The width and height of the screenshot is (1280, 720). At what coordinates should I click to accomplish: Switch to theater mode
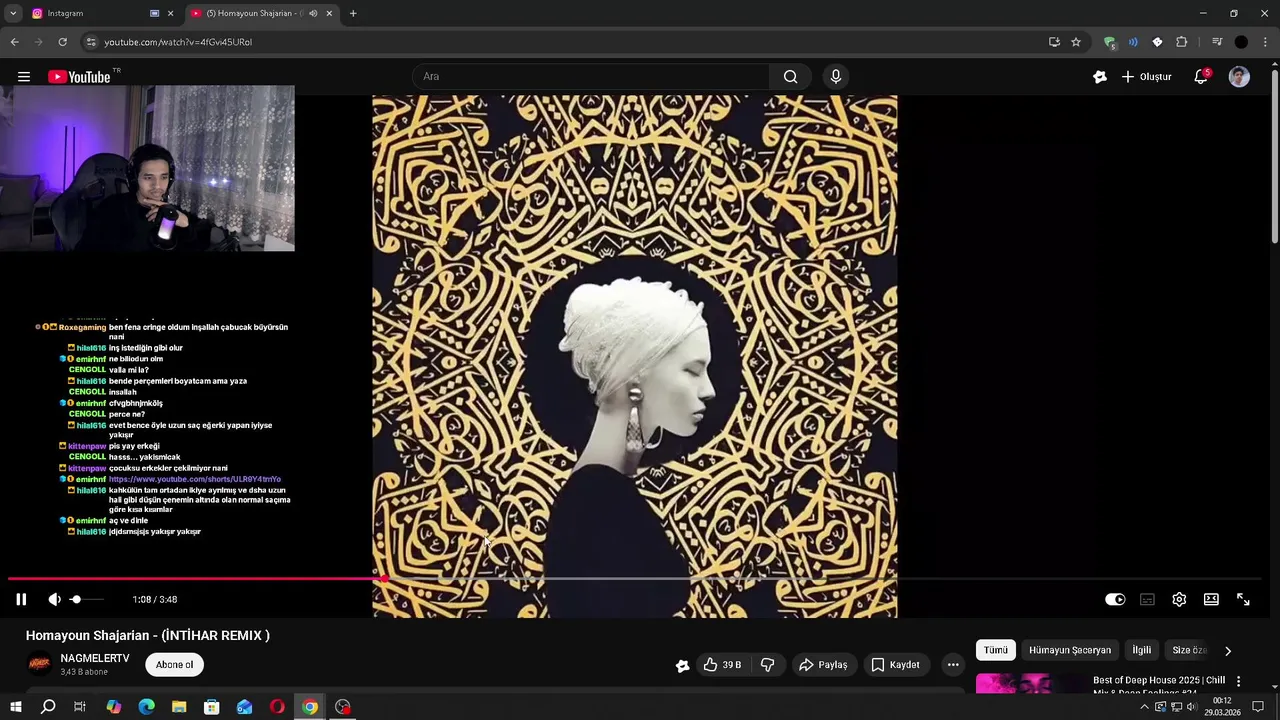point(1211,599)
